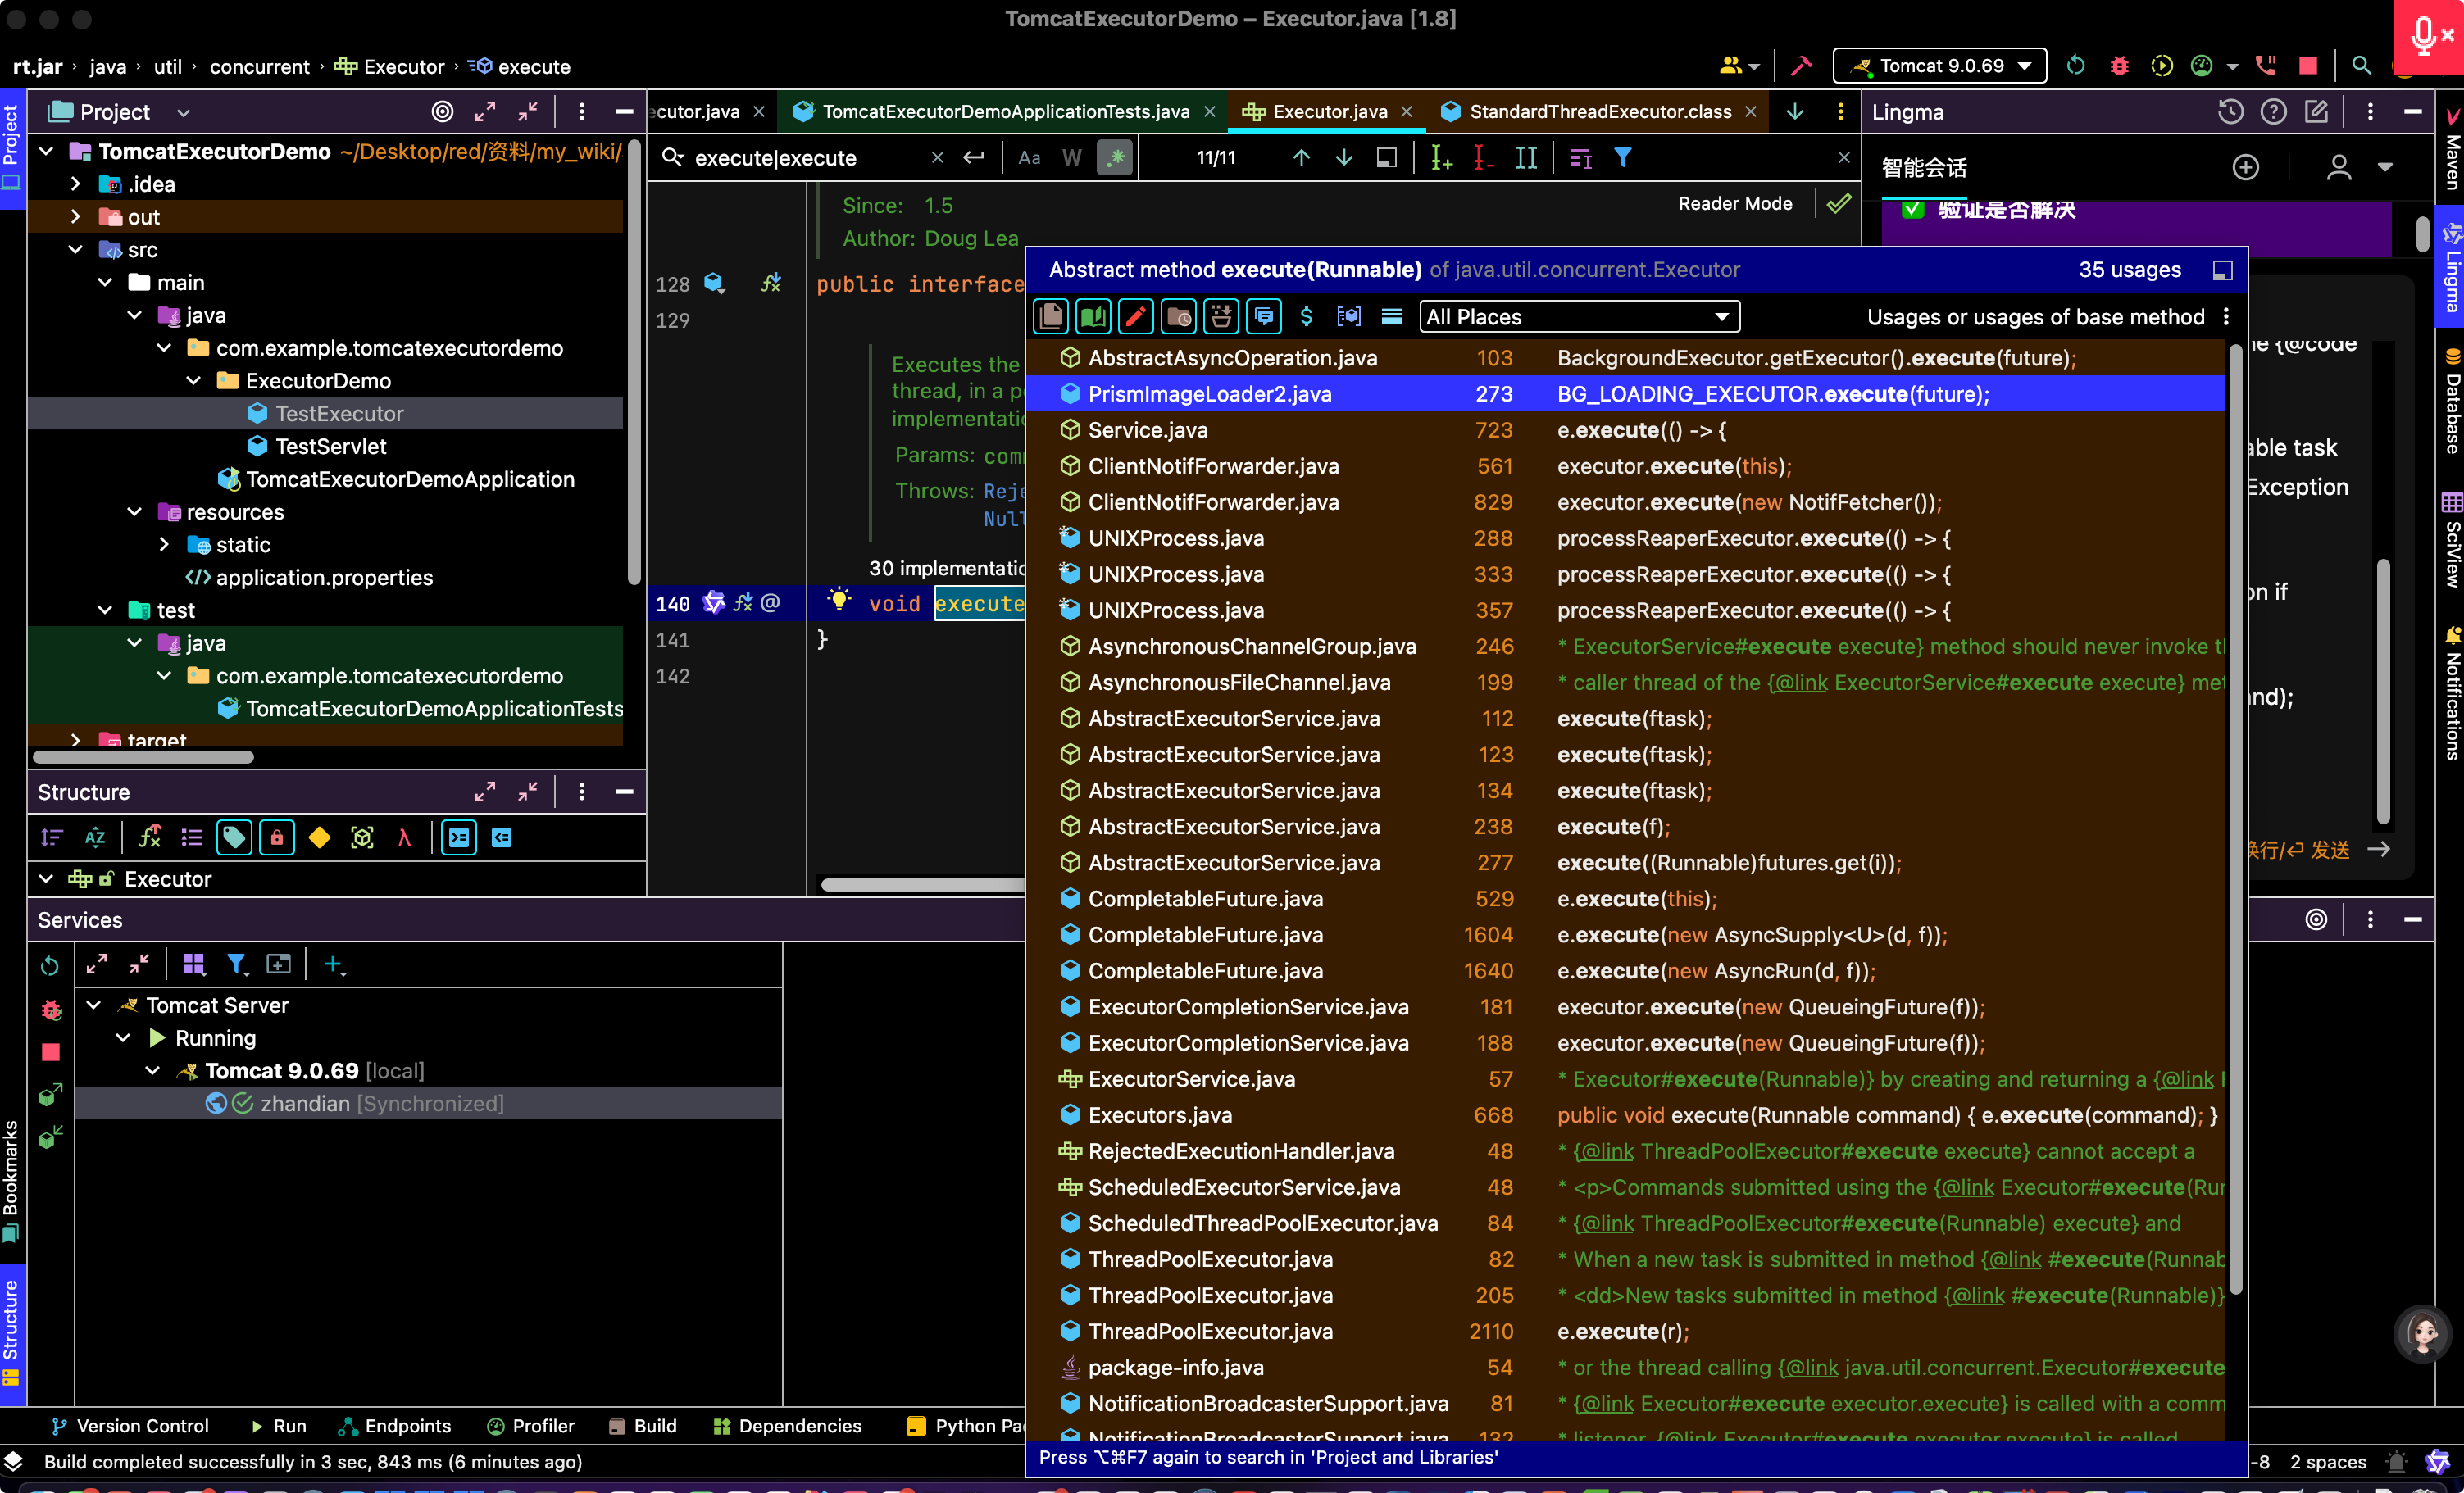
Task: Open the Maven side panel tab
Action: [2451, 152]
